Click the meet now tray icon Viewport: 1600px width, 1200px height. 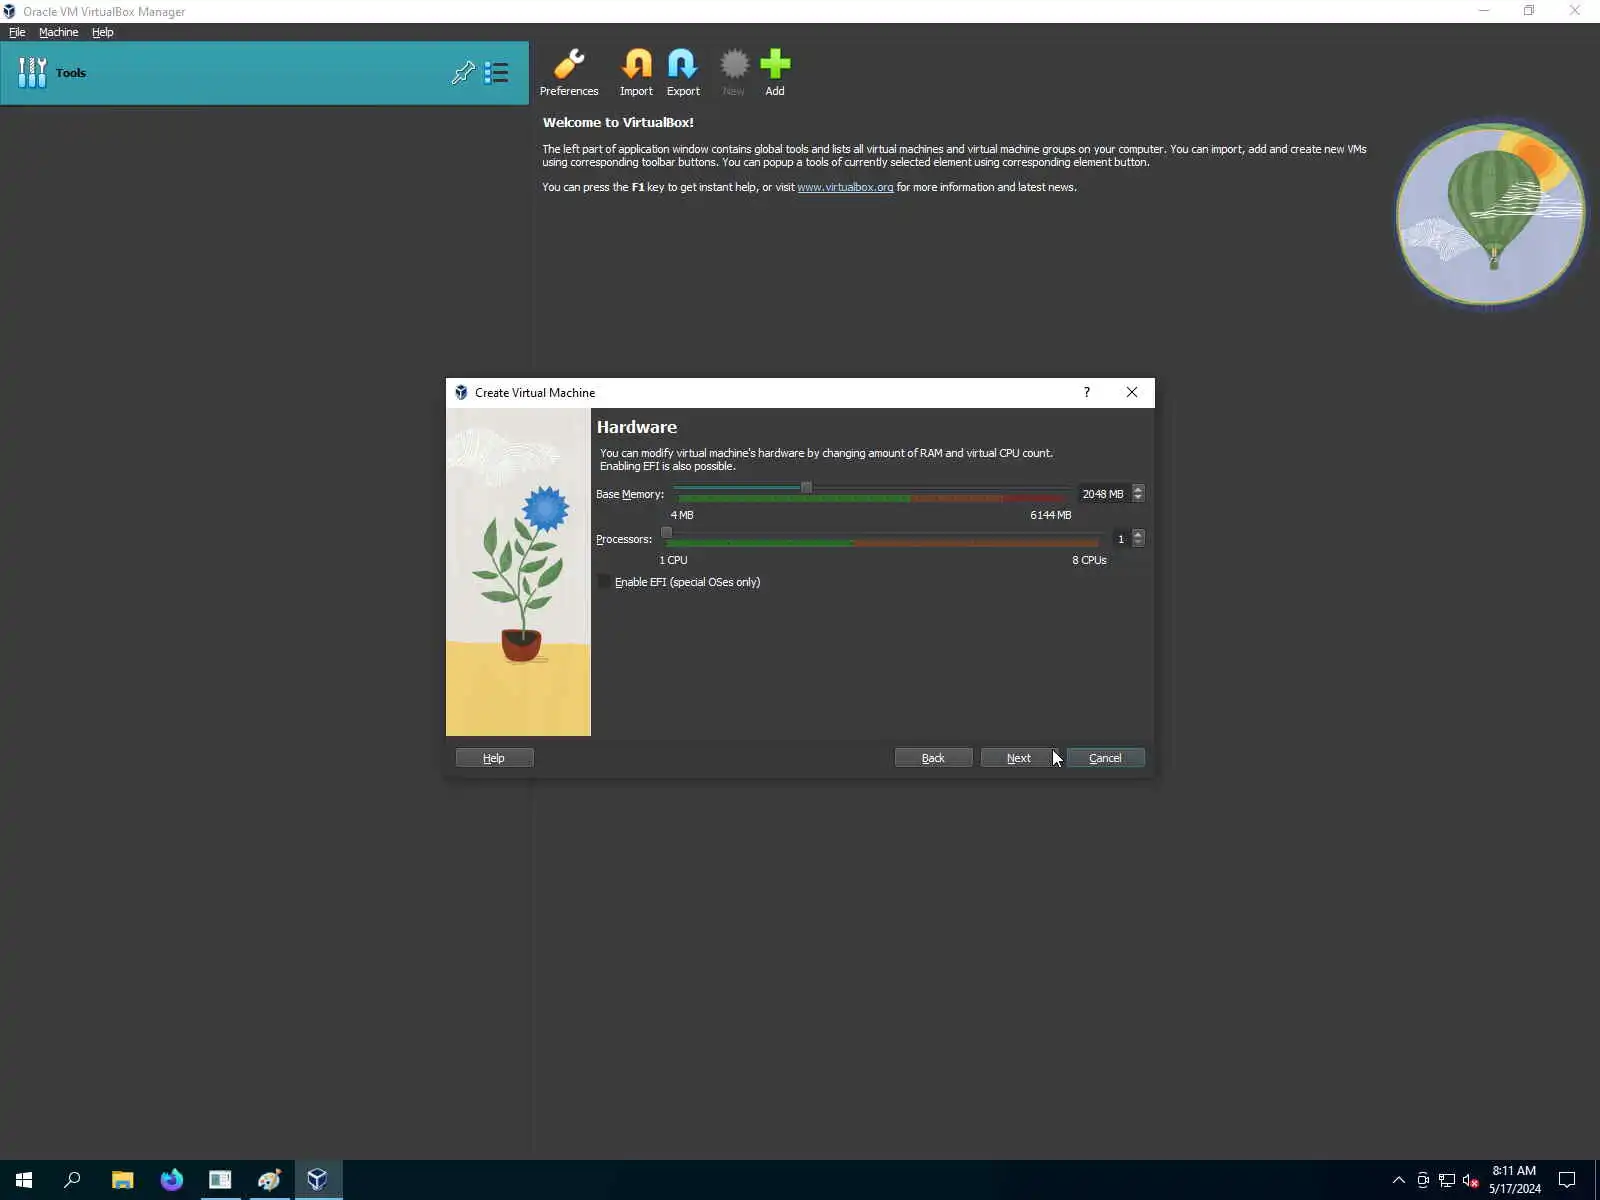pyautogui.click(x=1423, y=1181)
